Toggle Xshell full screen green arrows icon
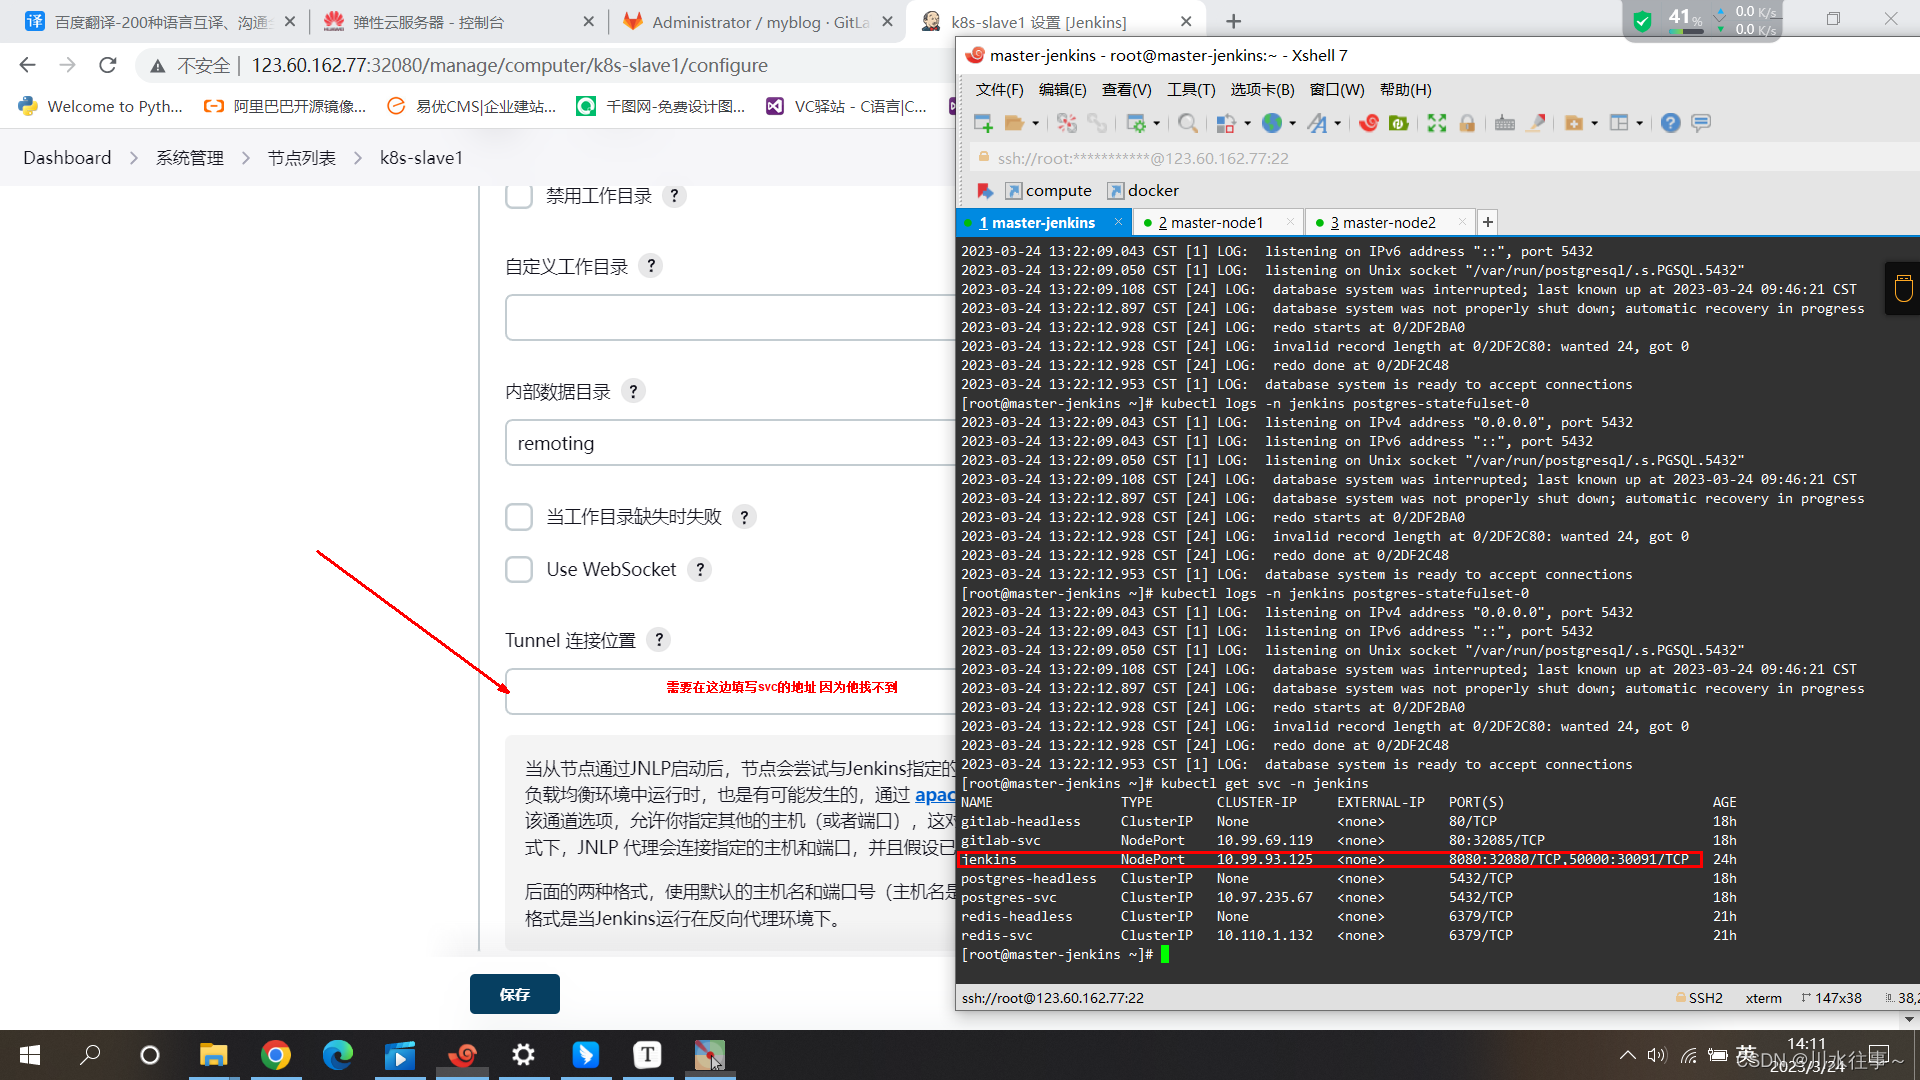The width and height of the screenshot is (1920, 1080). [1436, 123]
